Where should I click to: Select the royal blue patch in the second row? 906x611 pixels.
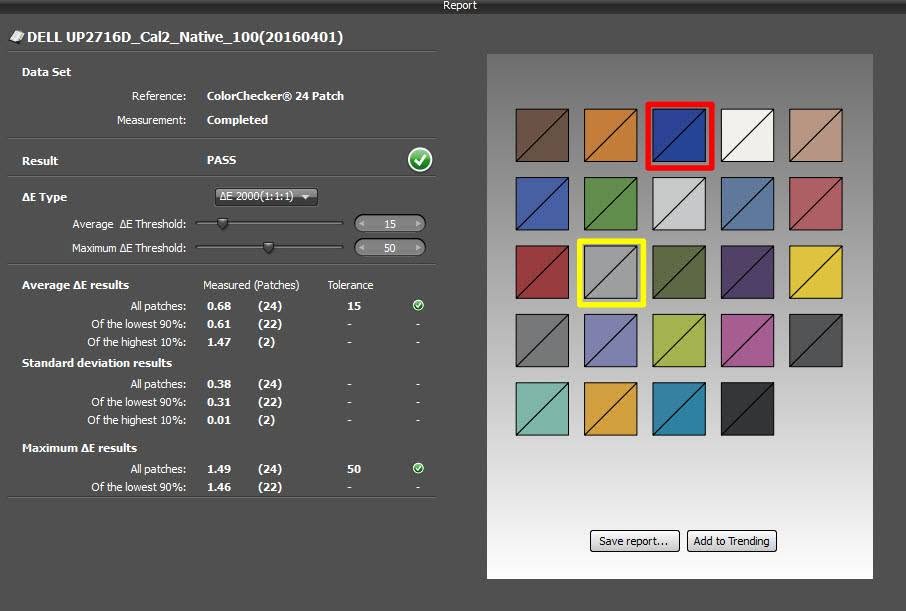point(542,203)
